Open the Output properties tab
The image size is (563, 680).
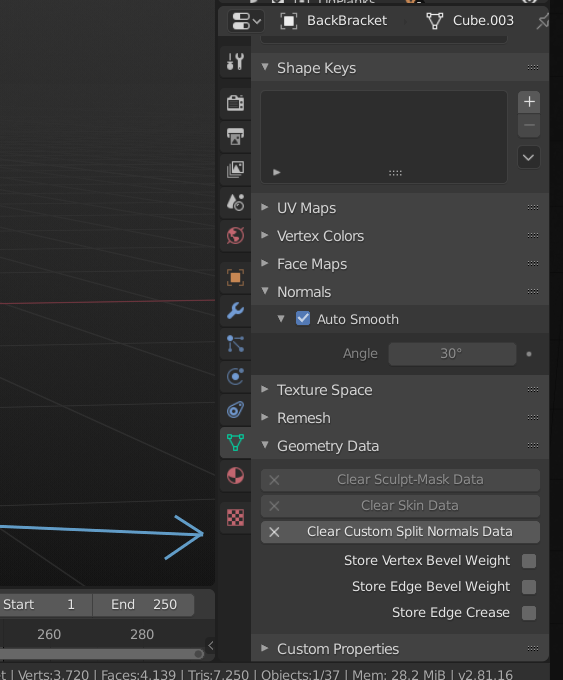[x=235, y=136]
